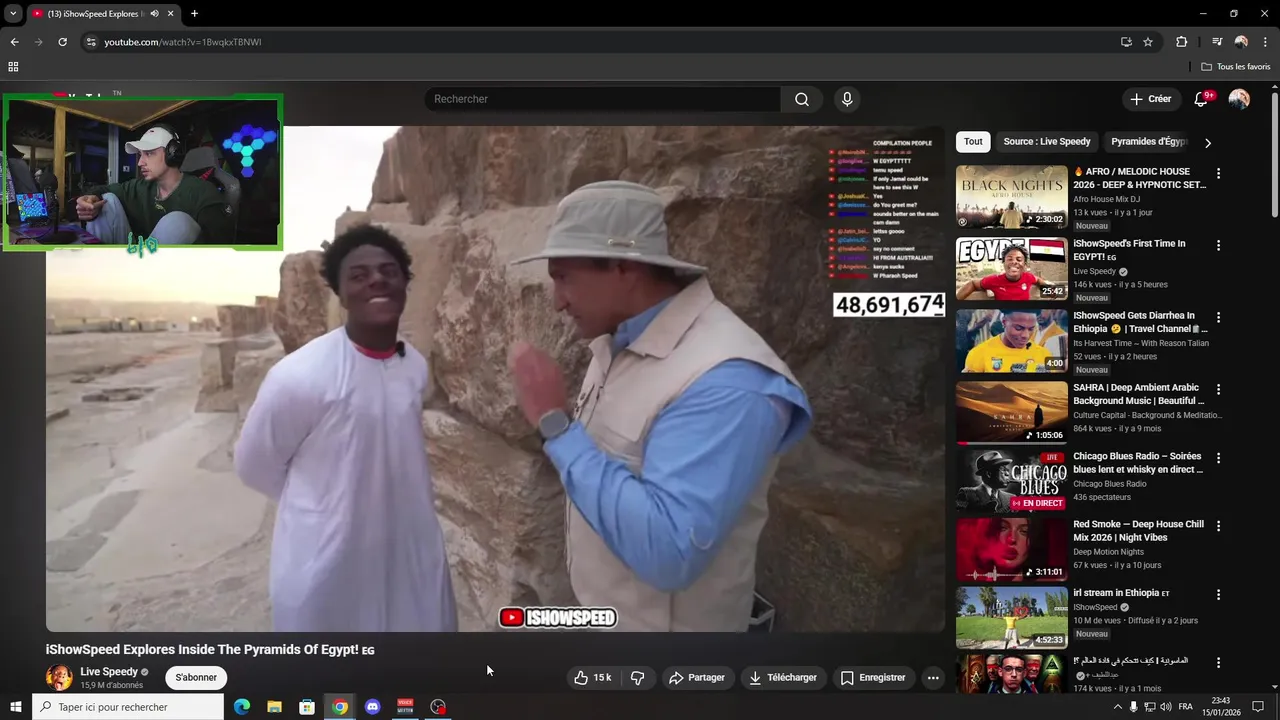Open system volume icon in tray
The height and width of the screenshot is (720, 1280).
1166,707
